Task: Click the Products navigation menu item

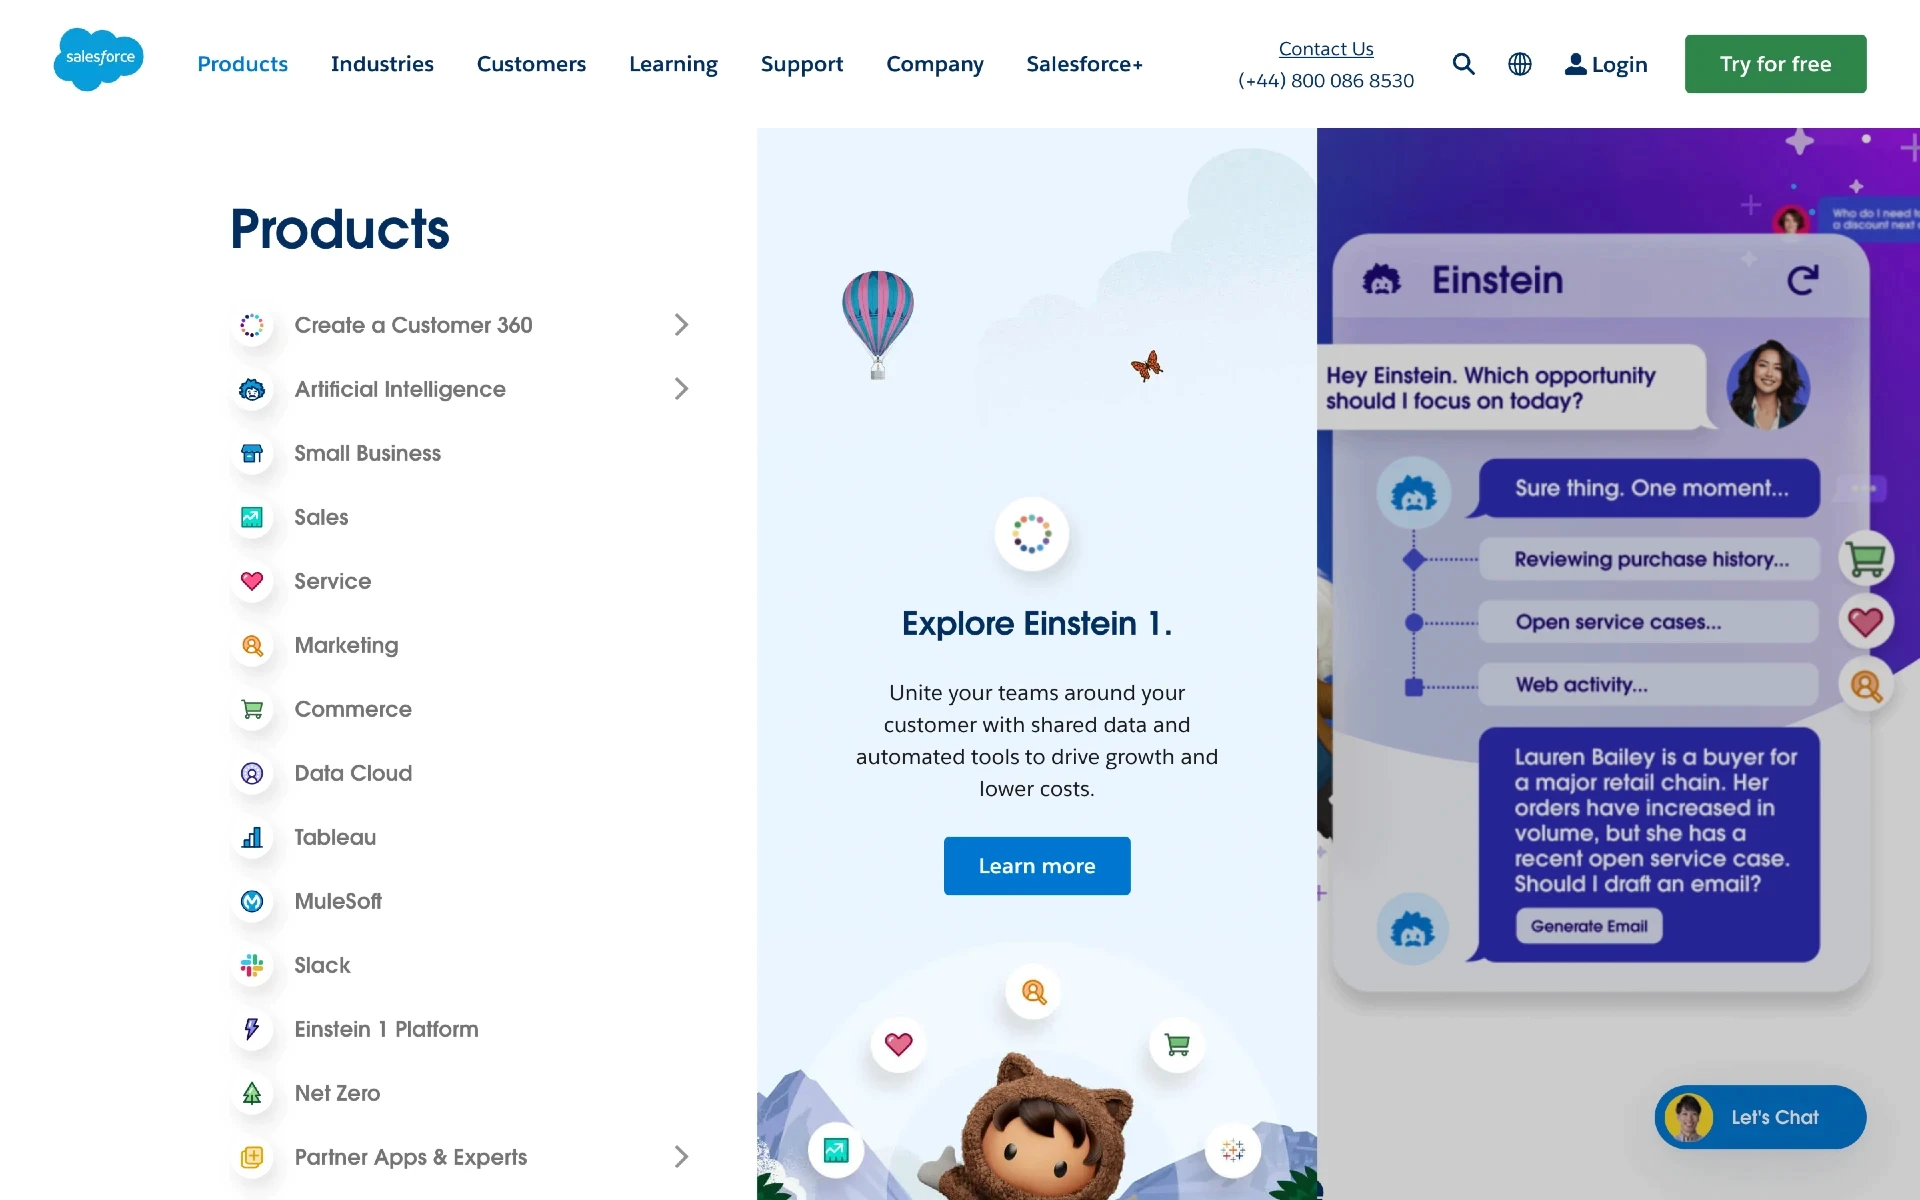Action: coord(242,64)
